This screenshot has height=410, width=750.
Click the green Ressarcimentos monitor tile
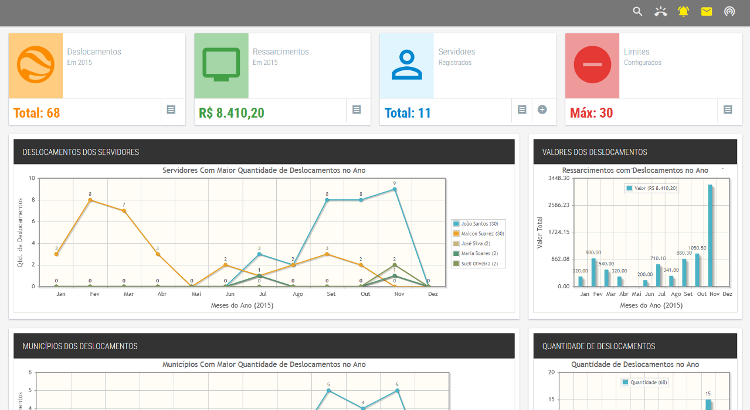221,66
